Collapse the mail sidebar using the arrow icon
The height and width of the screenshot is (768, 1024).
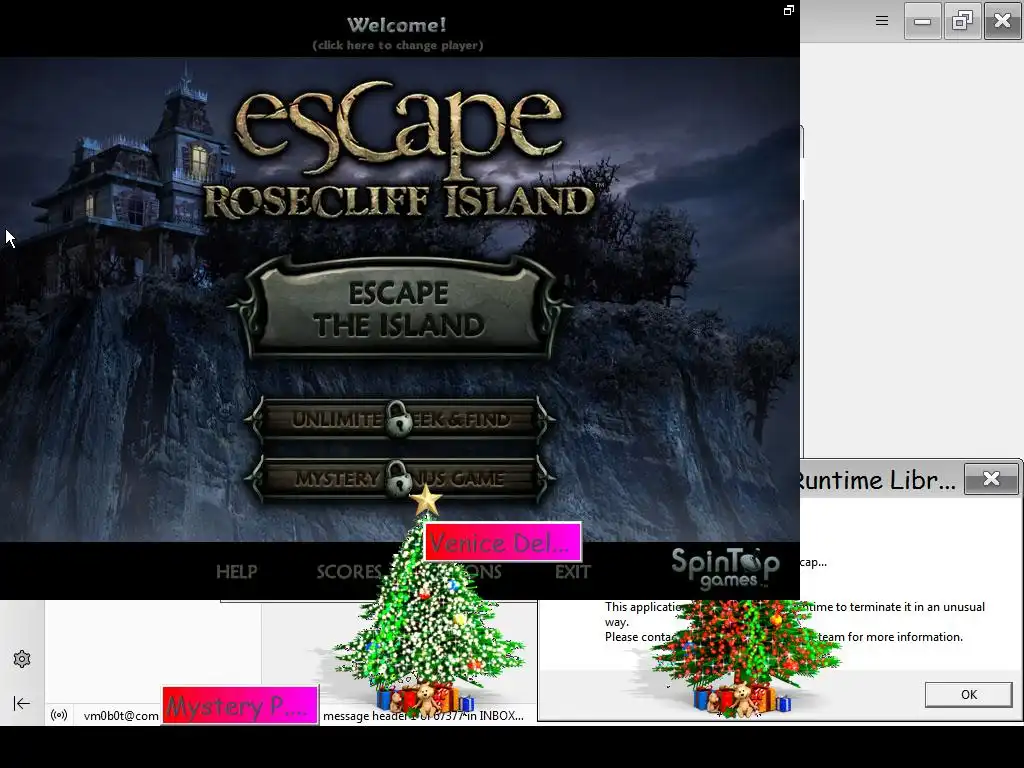coord(22,703)
